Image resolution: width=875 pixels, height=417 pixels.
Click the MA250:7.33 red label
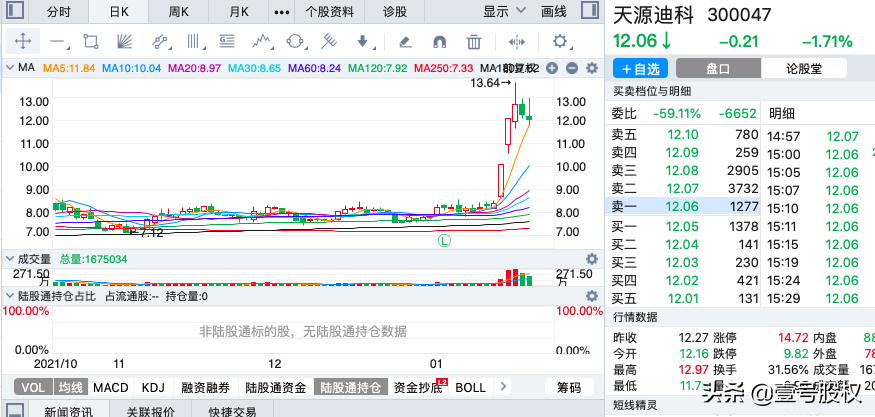(x=444, y=68)
